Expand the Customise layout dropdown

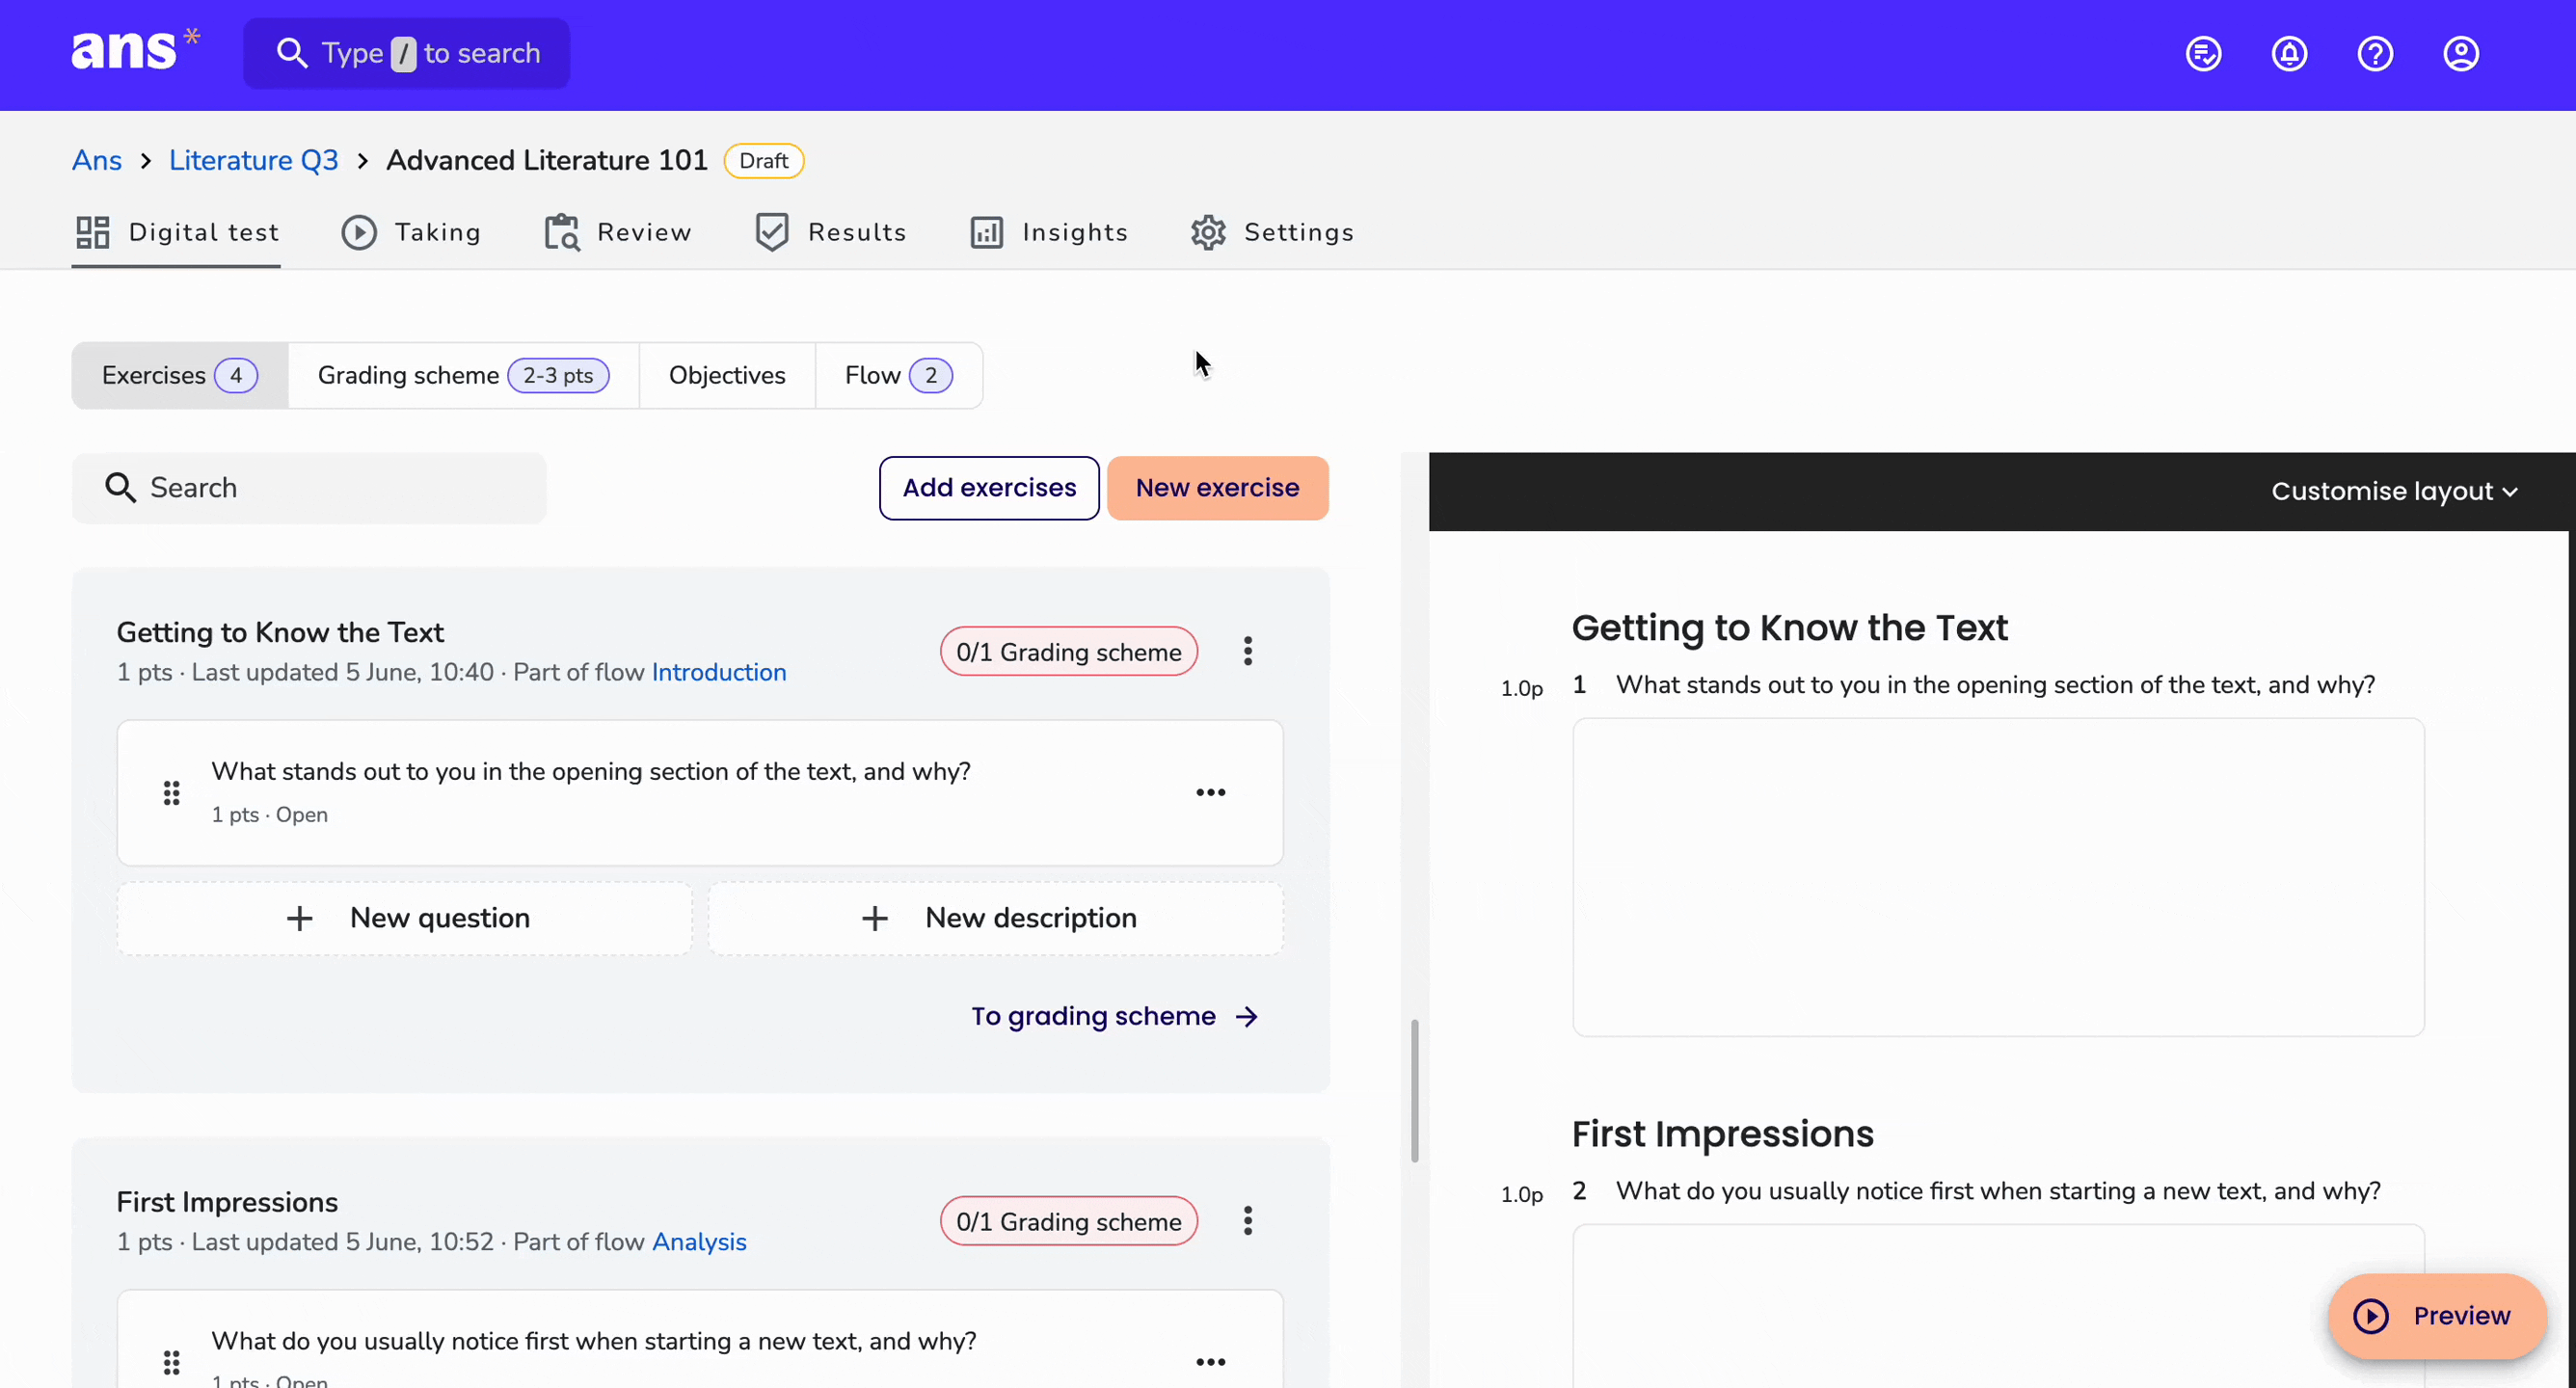pos(2394,491)
